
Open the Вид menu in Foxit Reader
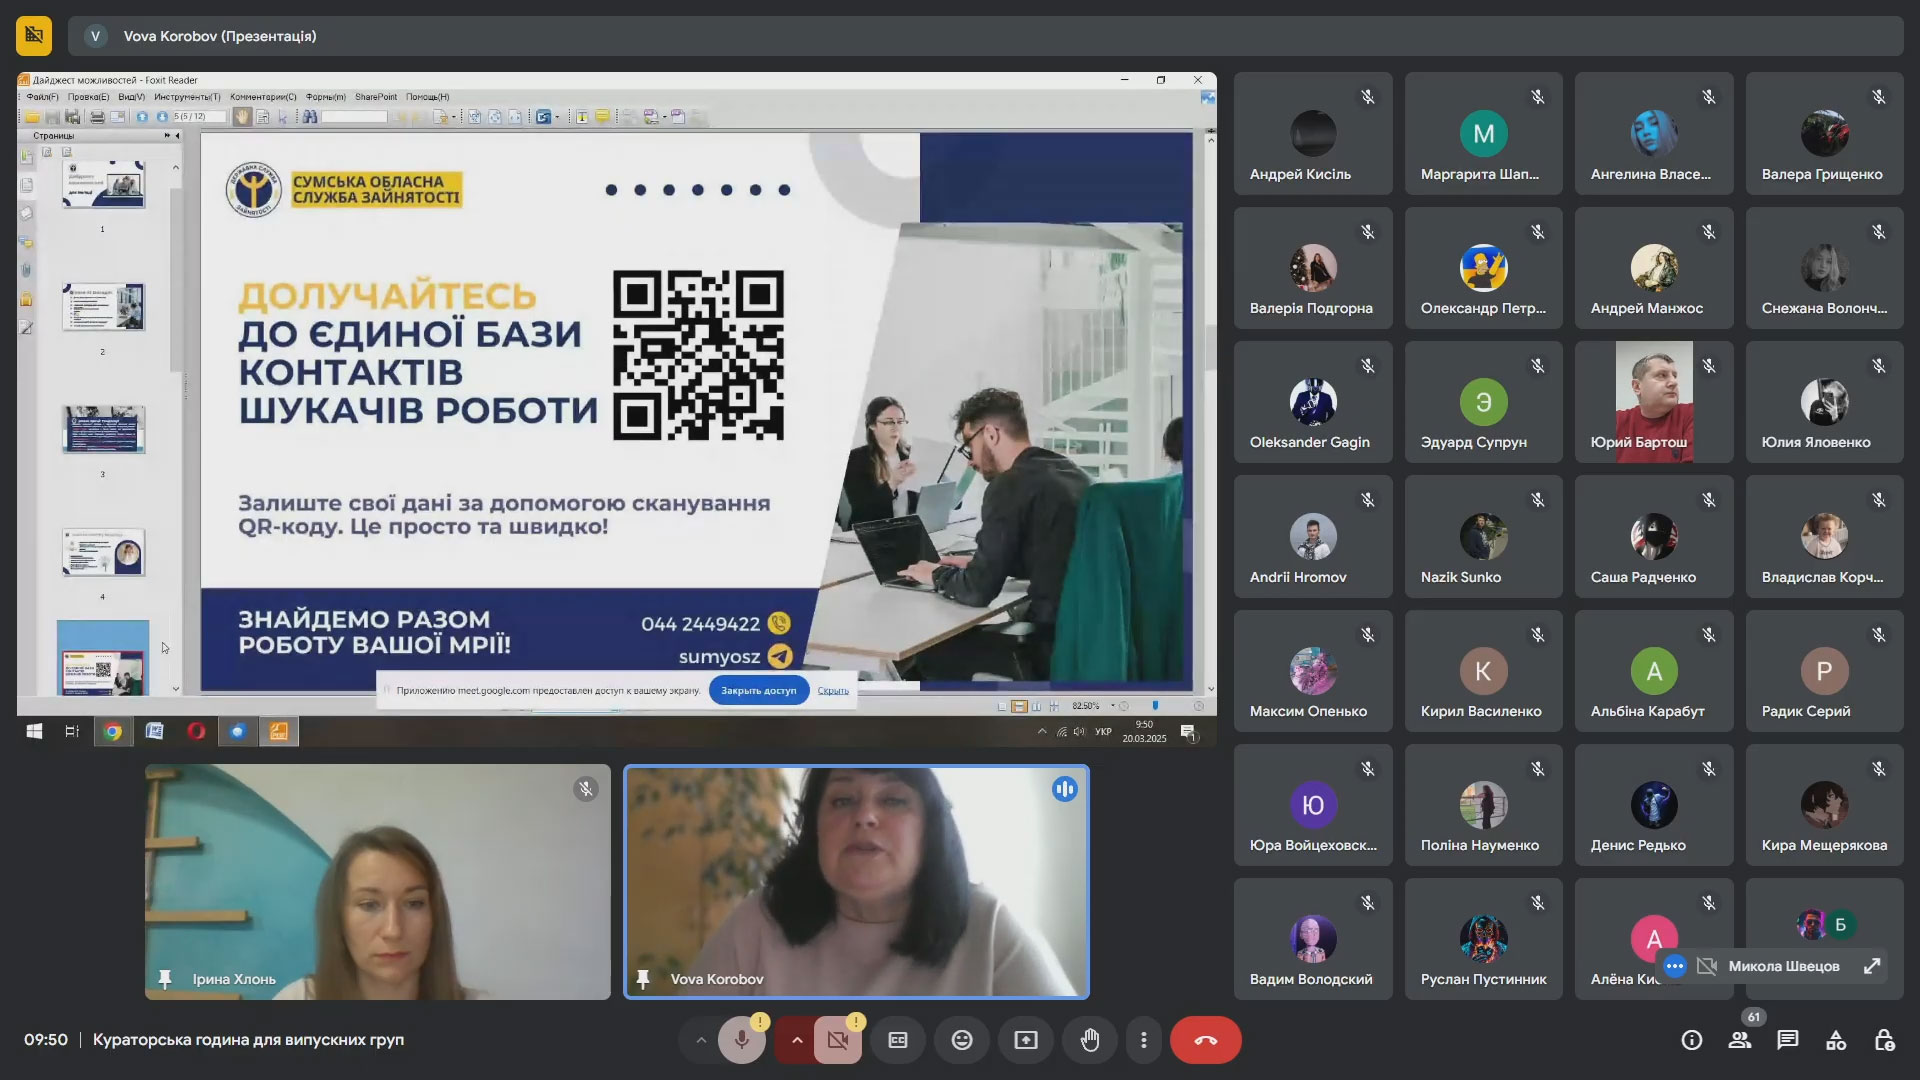(x=131, y=97)
